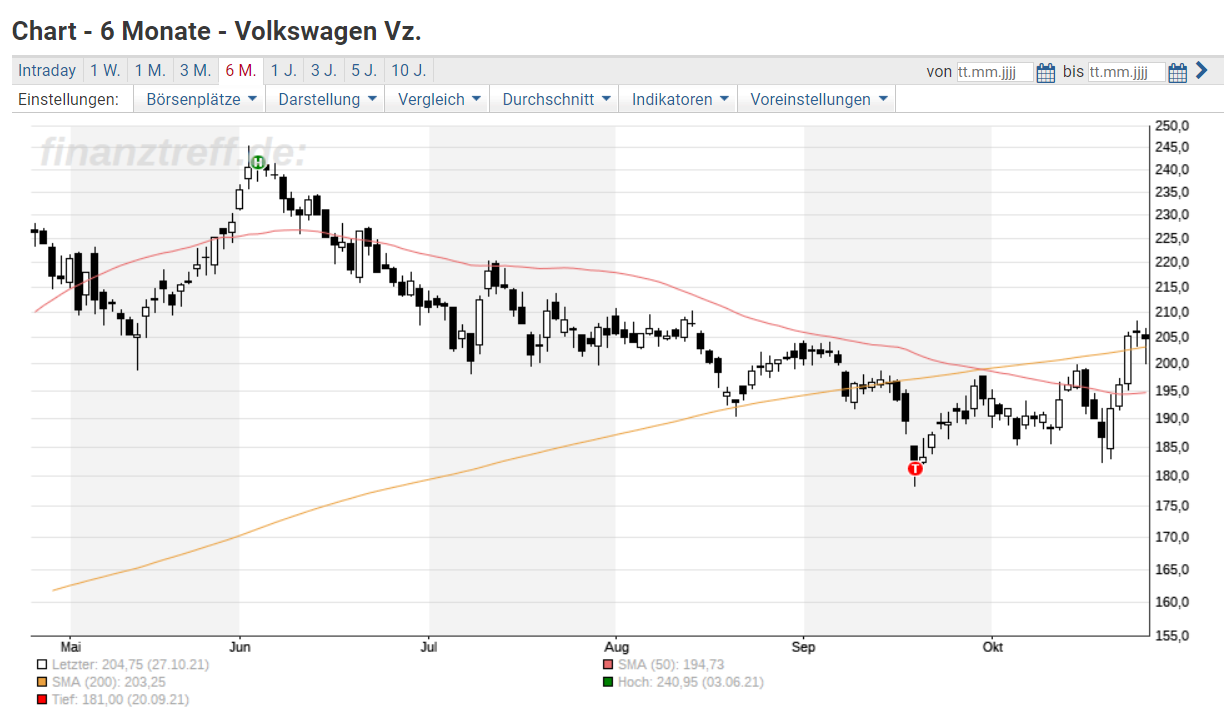Focus the 'bis' end date field
The height and width of the screenshot is (716, 1232).
1127,72
